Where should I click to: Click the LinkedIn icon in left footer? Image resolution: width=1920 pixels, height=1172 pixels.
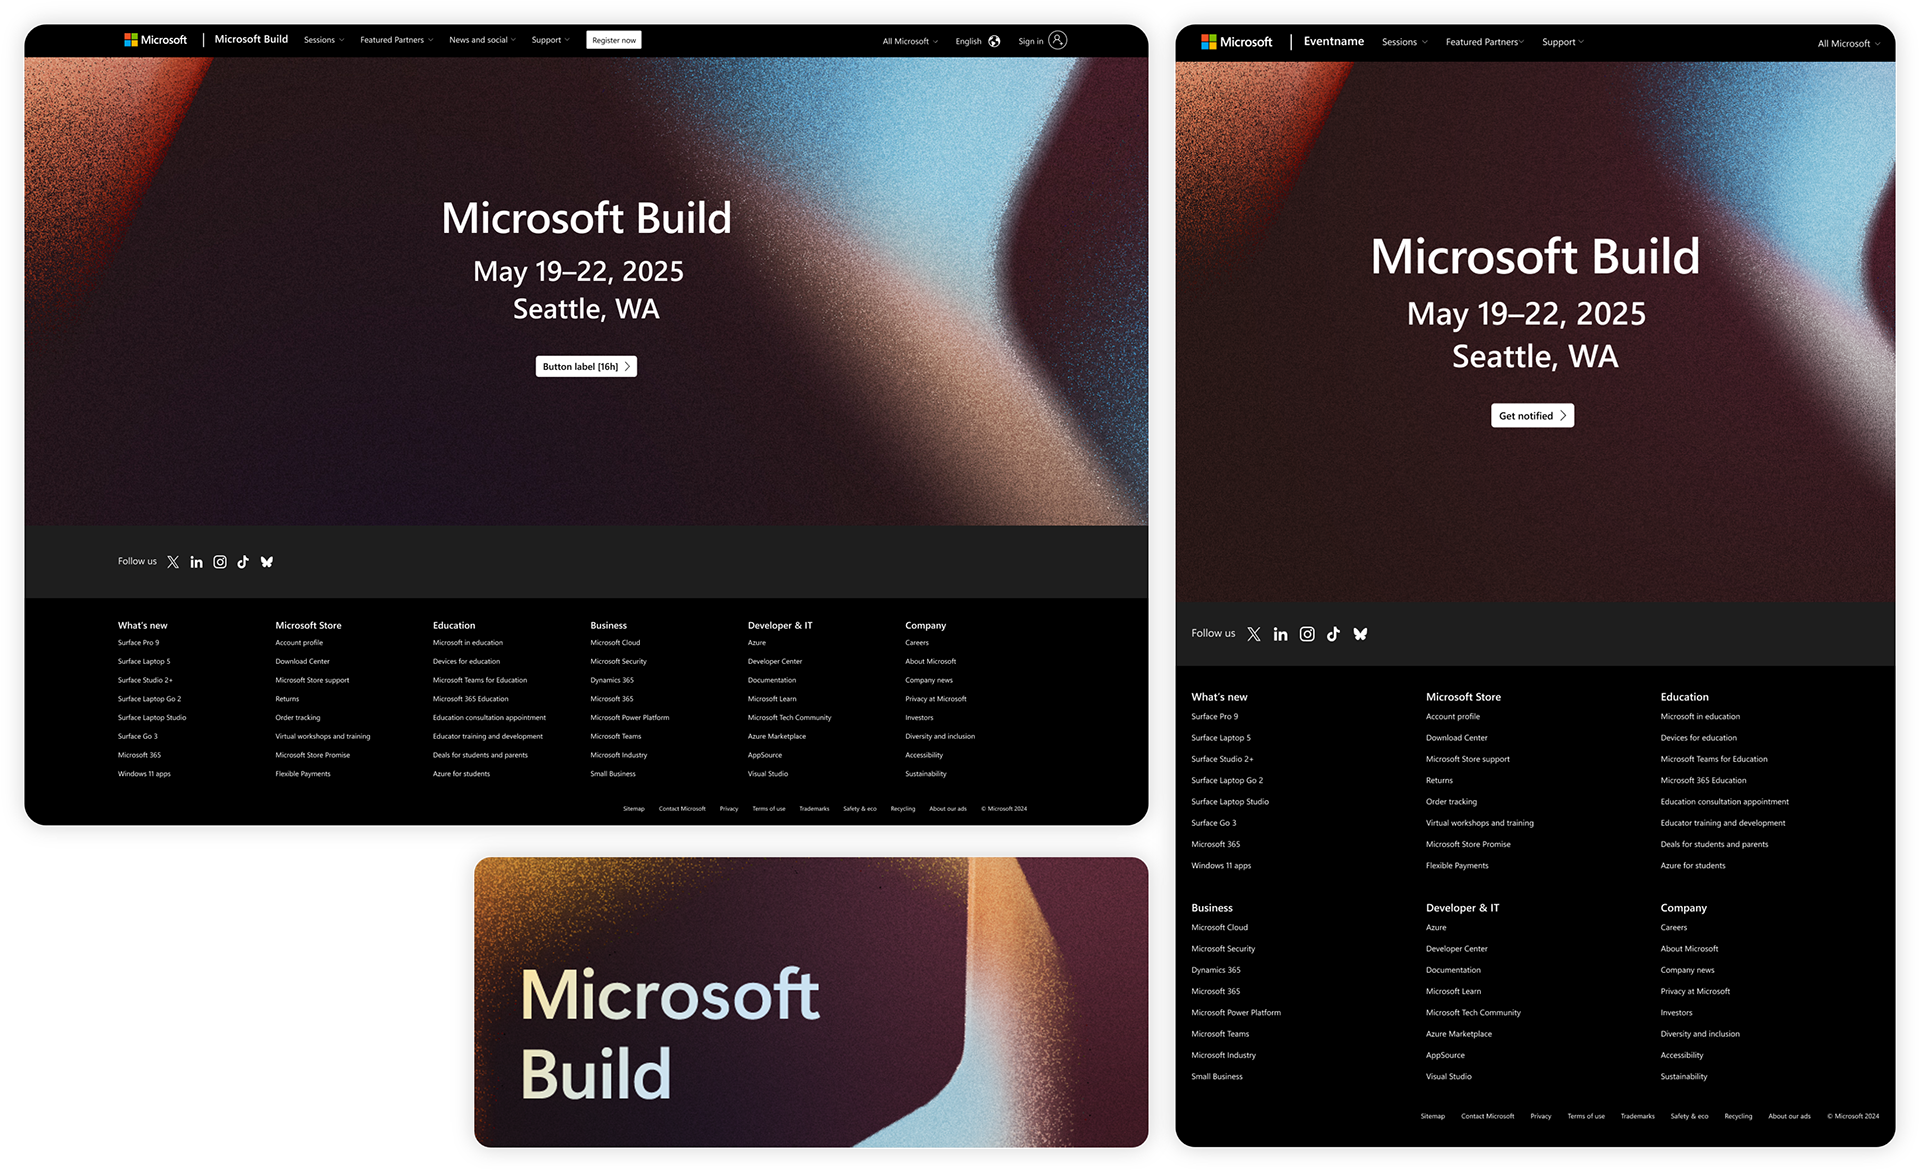coord(196,562)
